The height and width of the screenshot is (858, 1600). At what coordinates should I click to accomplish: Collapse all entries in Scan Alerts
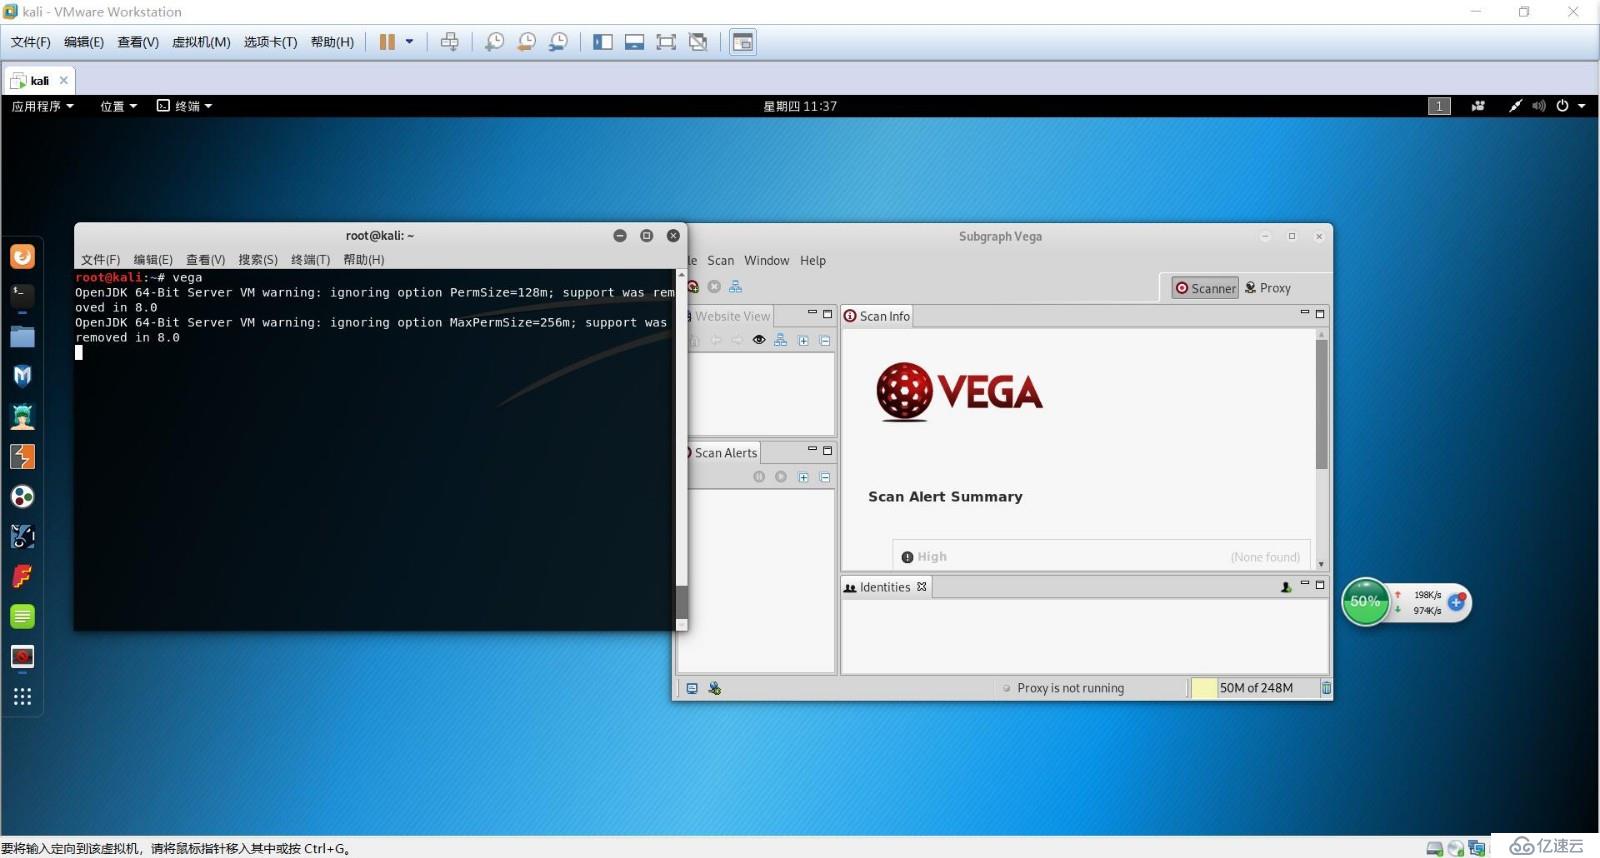pyautogui.click(x=825, y=477)
